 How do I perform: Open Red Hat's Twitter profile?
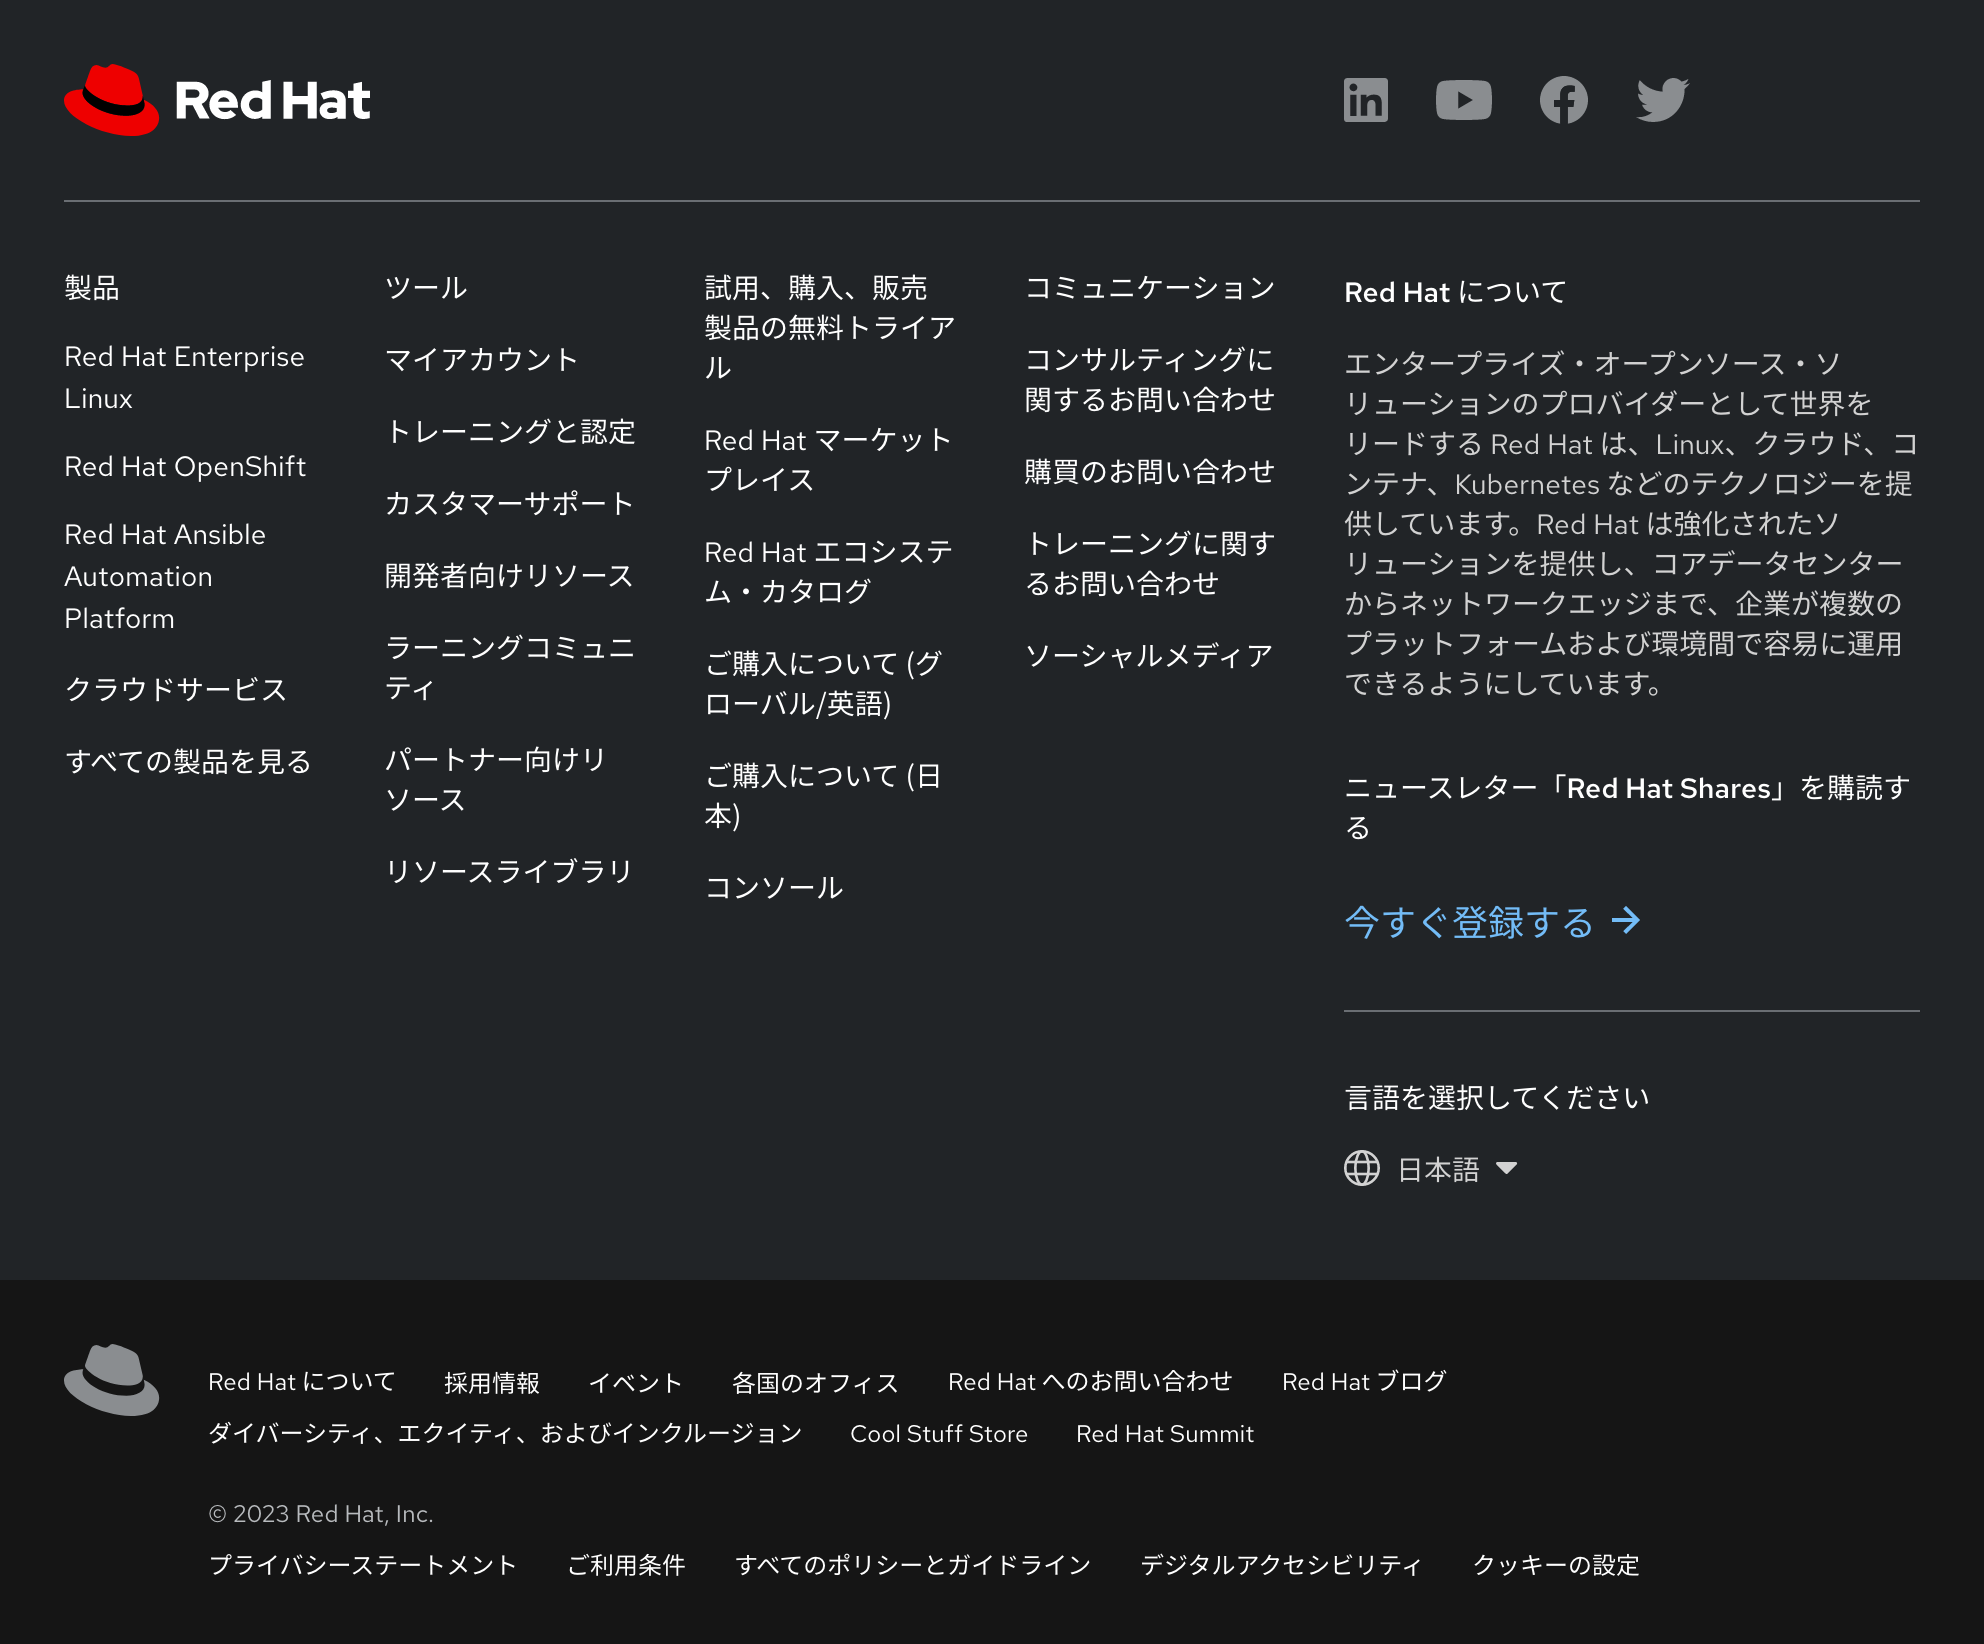(x=1663, y=99)
